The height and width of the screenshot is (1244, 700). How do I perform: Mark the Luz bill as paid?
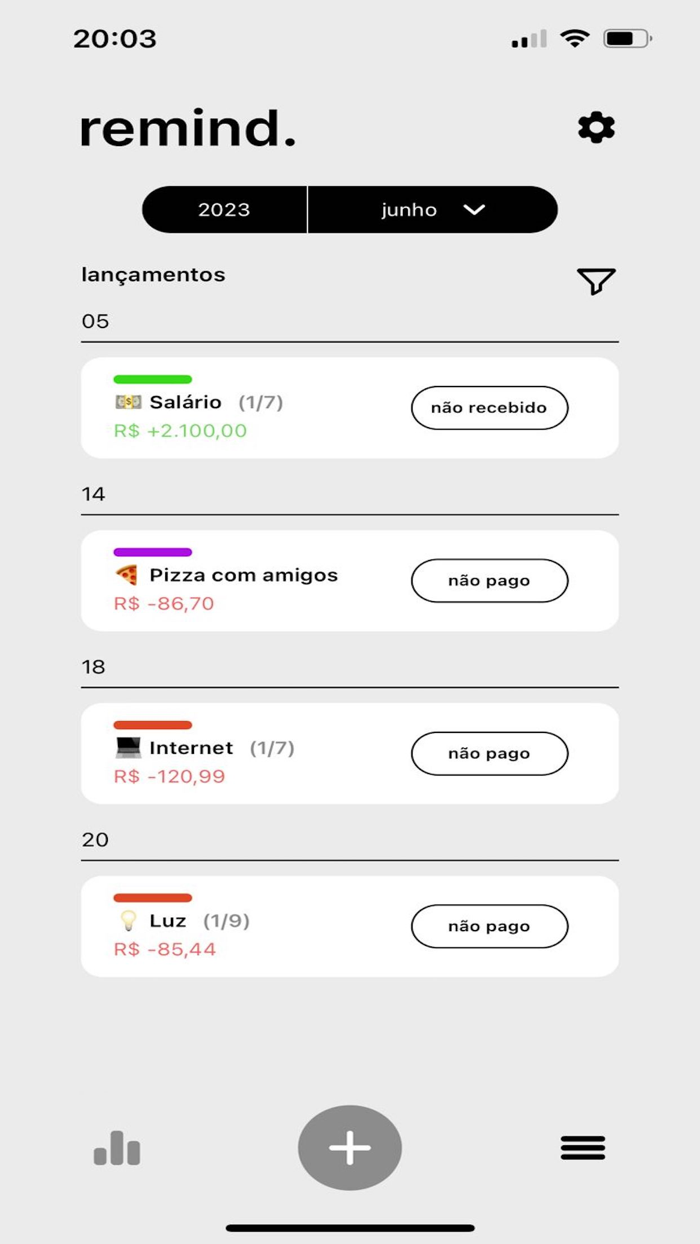[489, 926]
